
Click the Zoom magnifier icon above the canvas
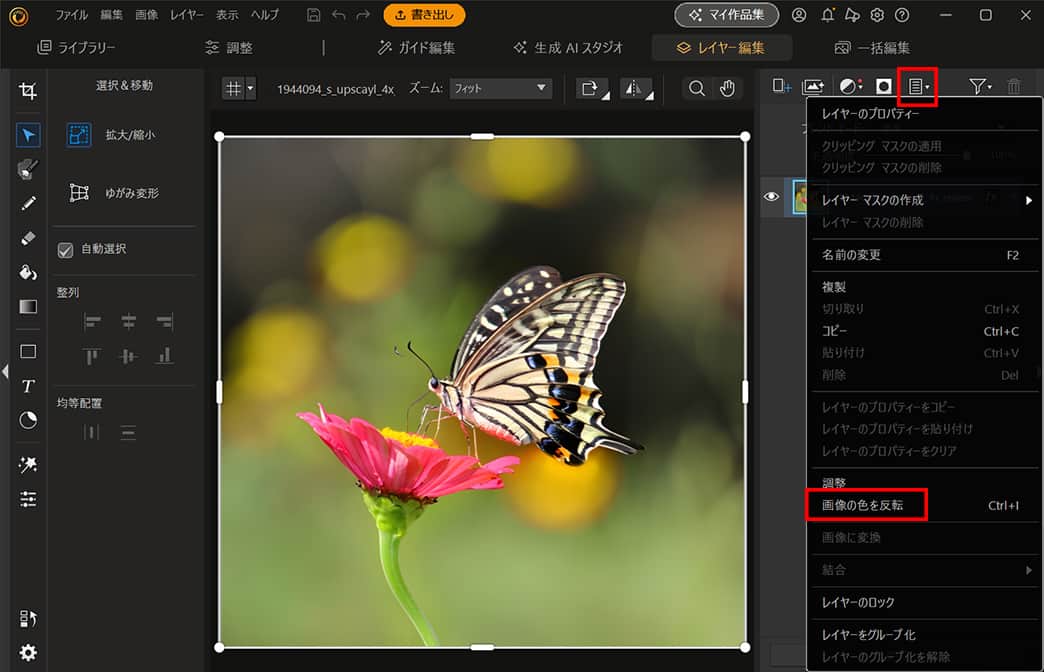[696, 88]
